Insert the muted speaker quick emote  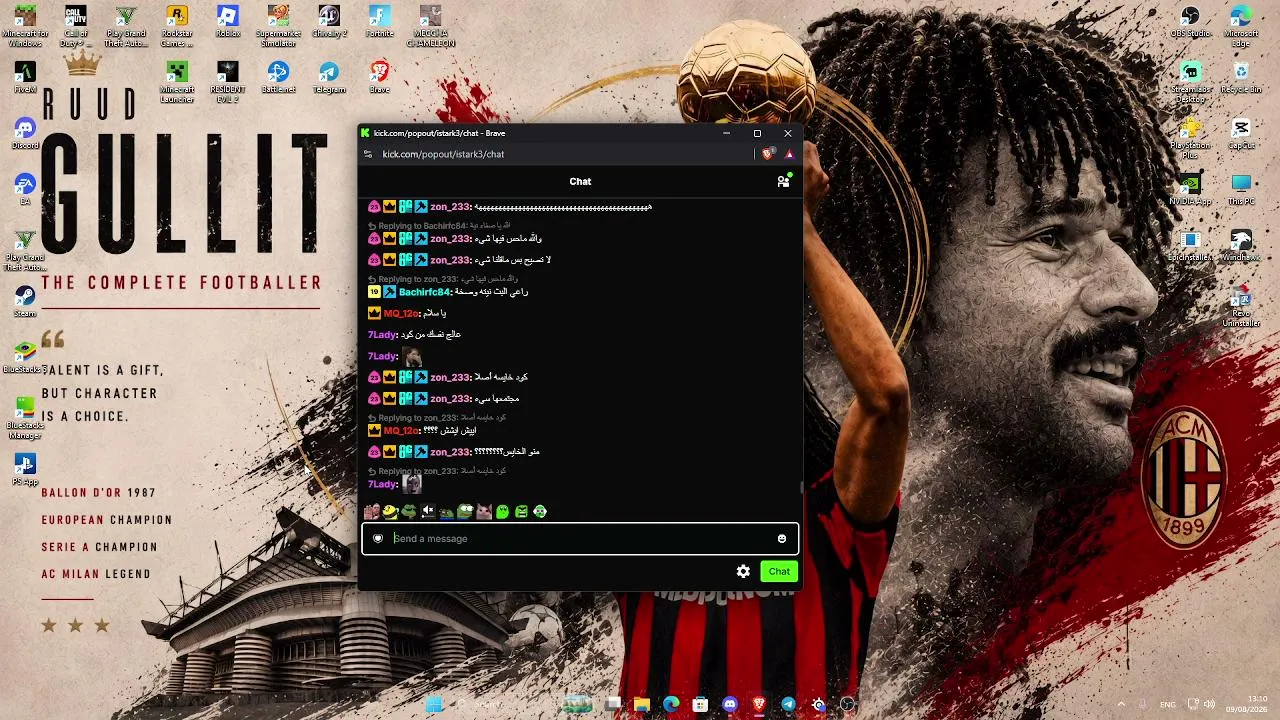click(x=428, y=511)
